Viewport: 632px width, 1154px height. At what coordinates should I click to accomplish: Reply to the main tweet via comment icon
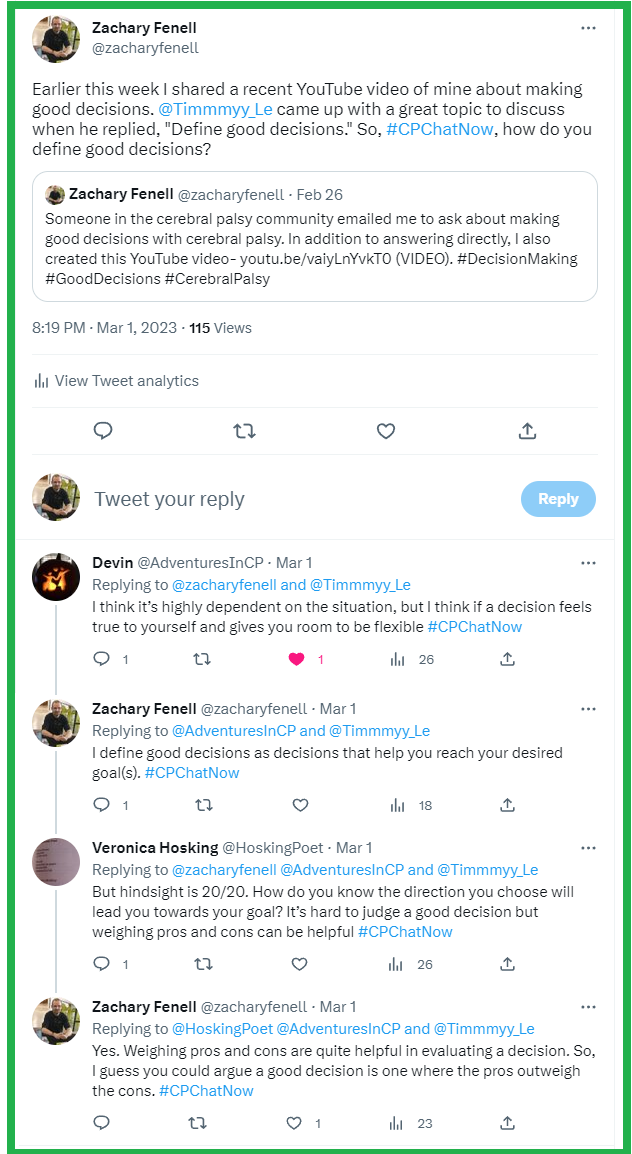click(x=103, y=431)
